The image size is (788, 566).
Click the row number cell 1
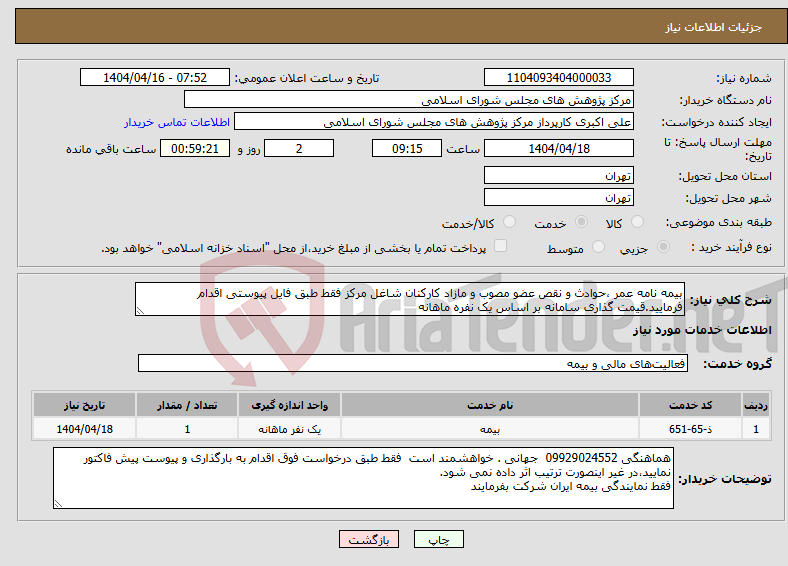click(x=756, y=429)
